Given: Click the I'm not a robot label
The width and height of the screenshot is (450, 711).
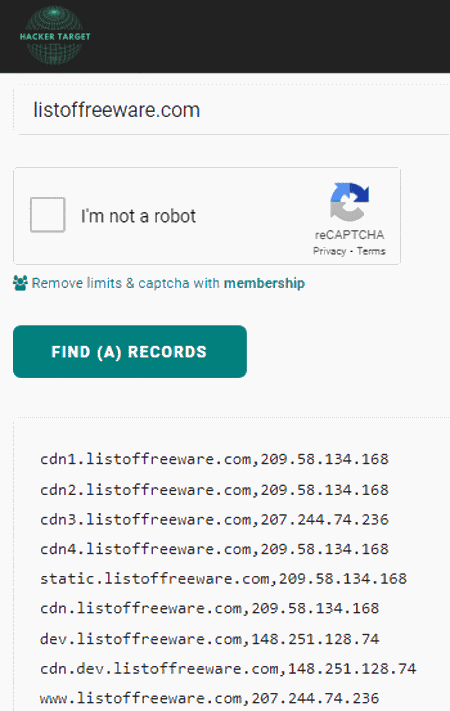Looking at the screenshot, I should click(138, 216).
